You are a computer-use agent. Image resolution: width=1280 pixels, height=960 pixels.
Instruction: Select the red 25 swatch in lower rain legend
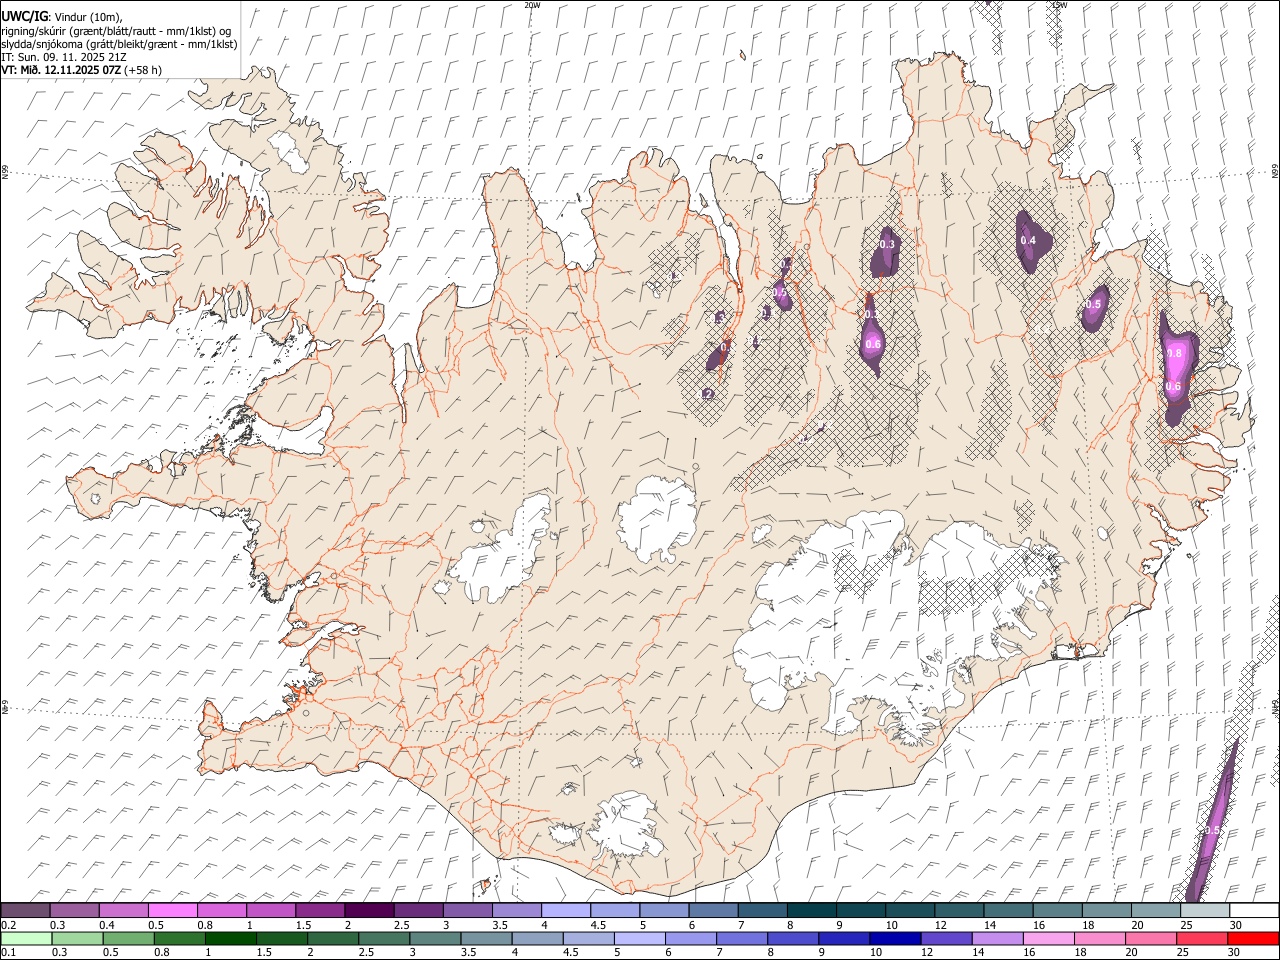pyautogui.click(x=1201, y=938)
